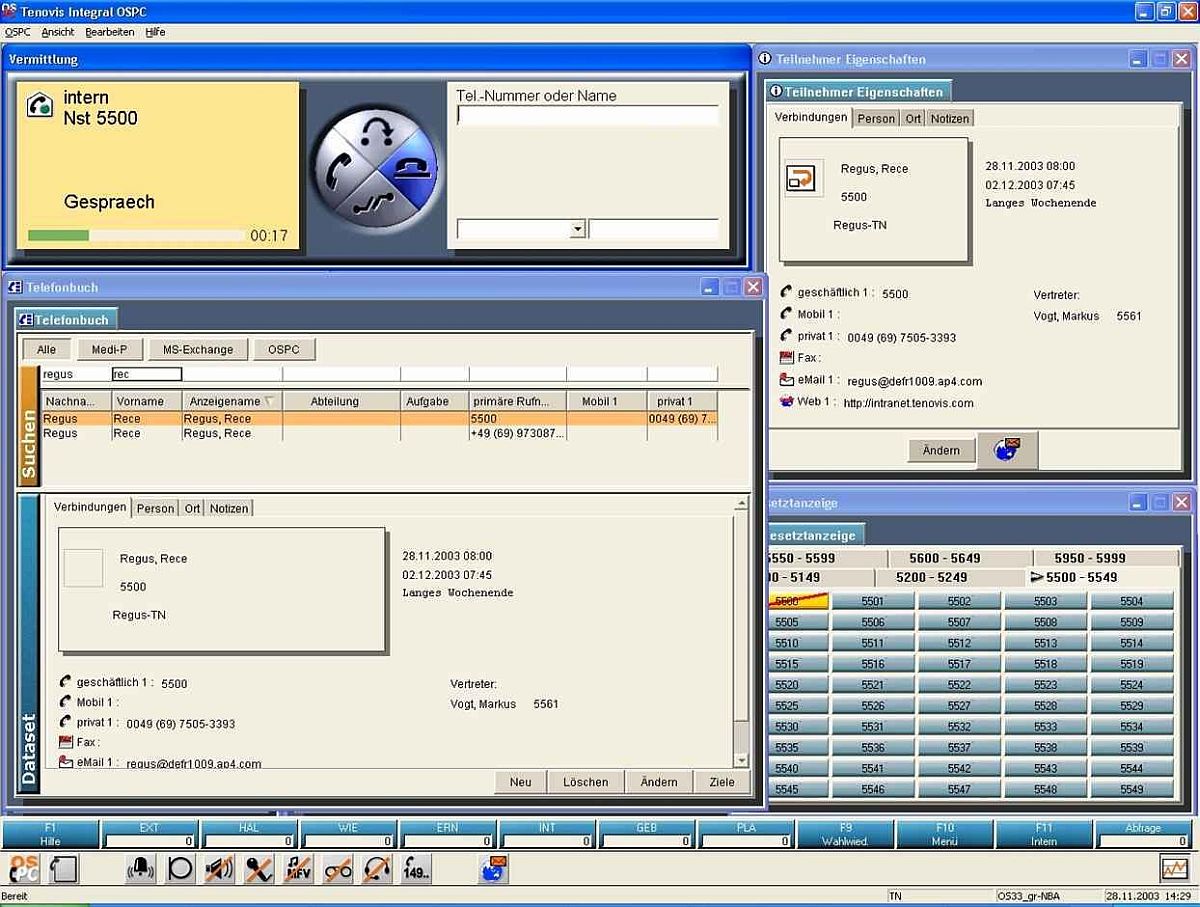This screenshot has width=1200, height=907.
Task: Select the Medi-P phonebook source
Action: [x=110, y=349]
